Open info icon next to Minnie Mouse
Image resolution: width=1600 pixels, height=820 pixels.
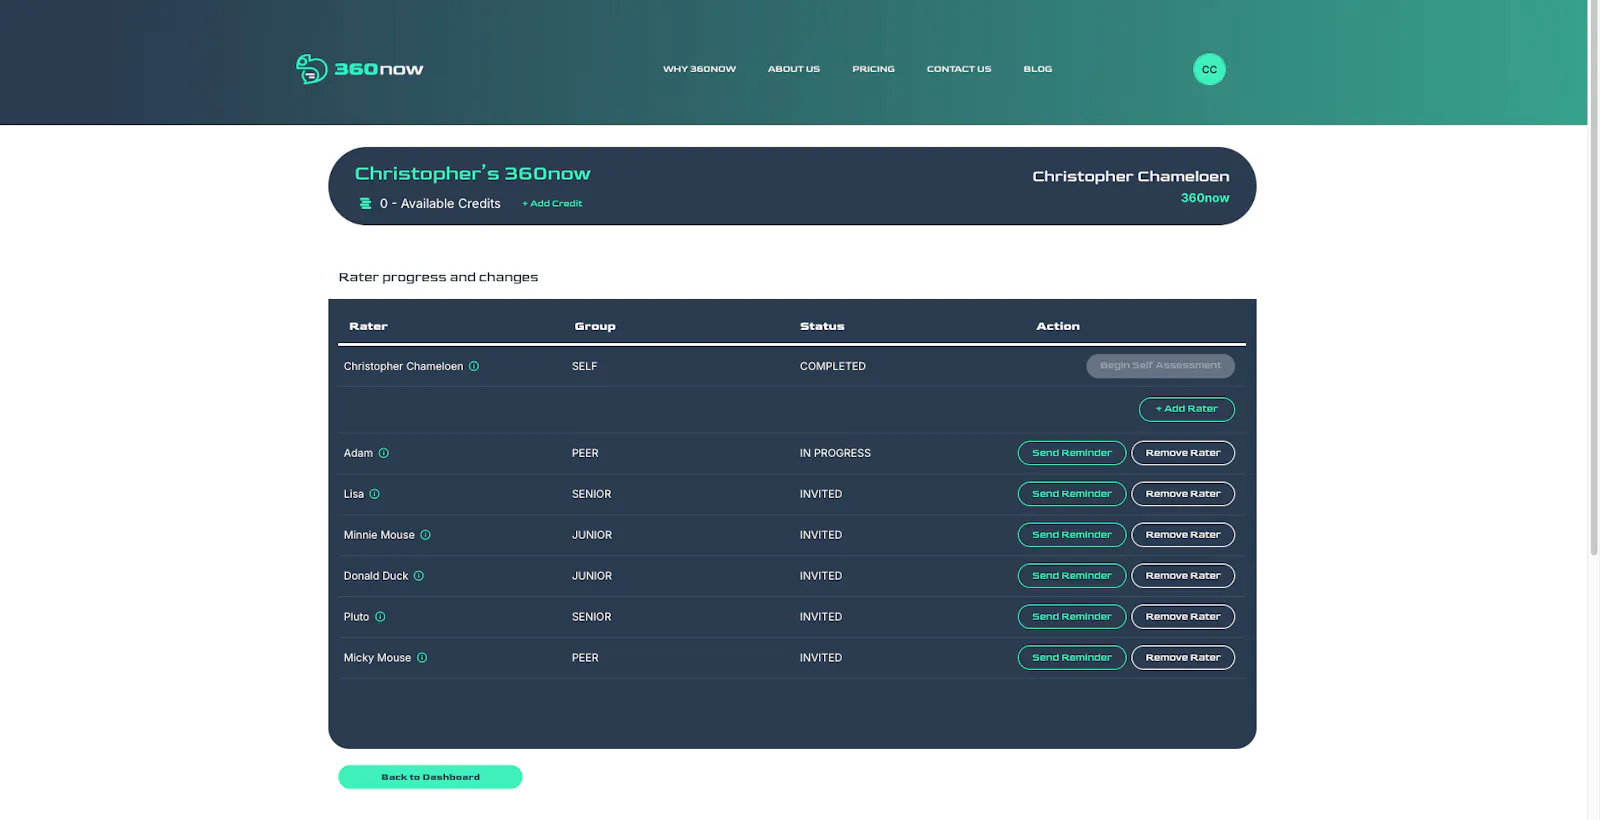tap(425, 535)
